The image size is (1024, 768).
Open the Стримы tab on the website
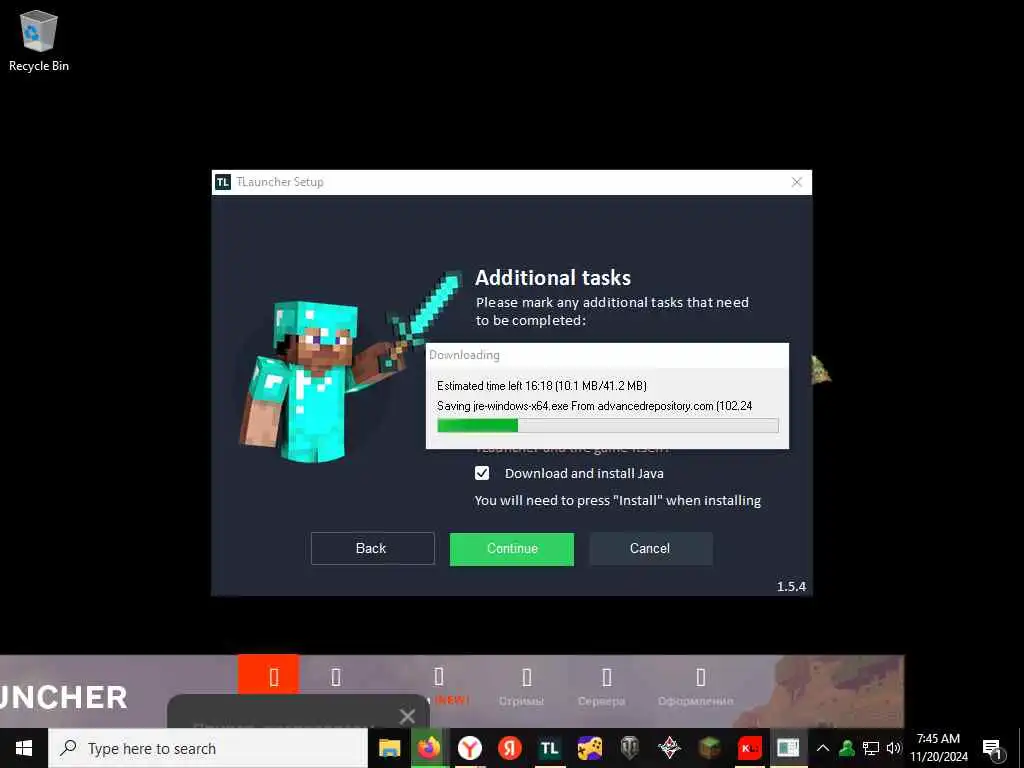(522, 687)
